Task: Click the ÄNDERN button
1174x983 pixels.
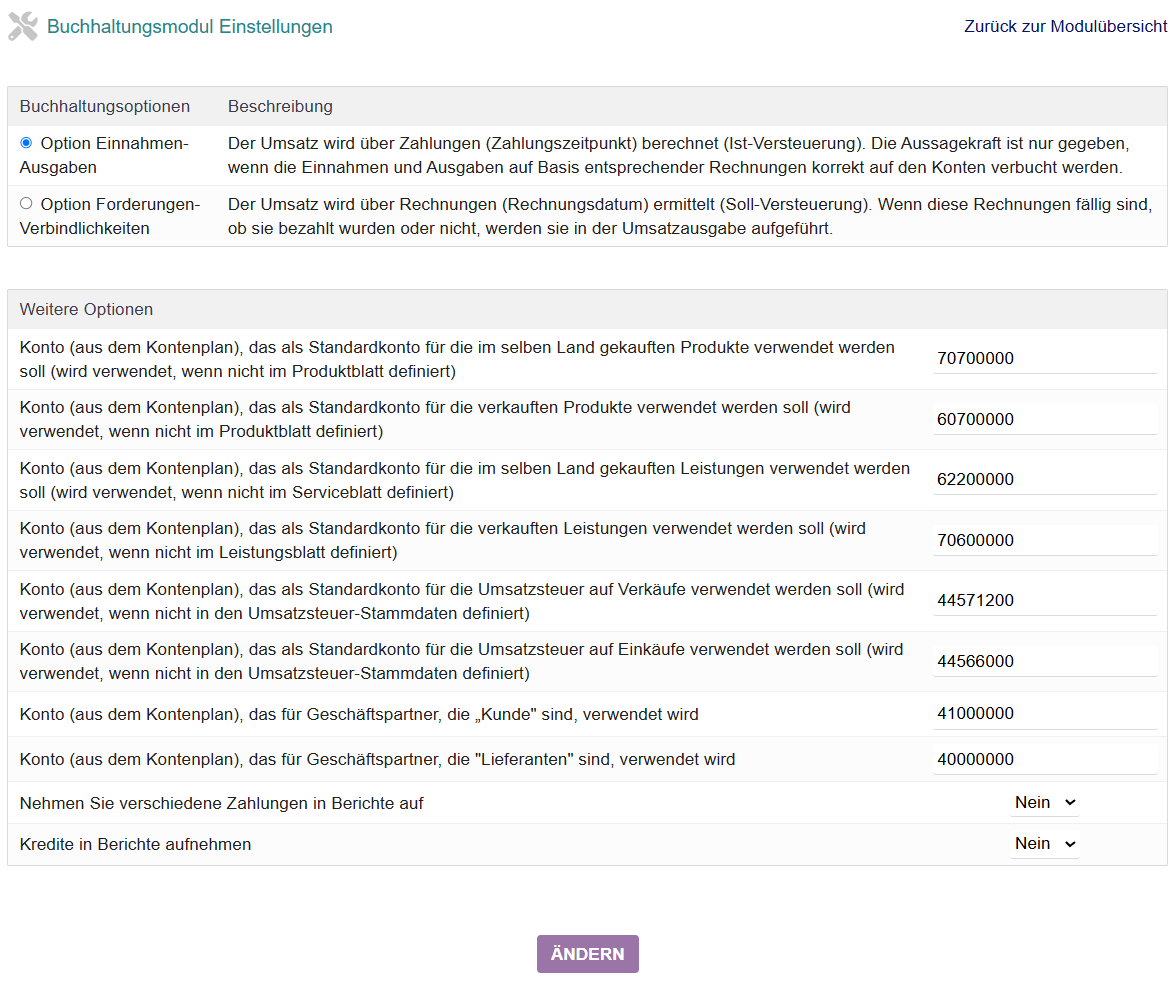Action: (587, 954)
